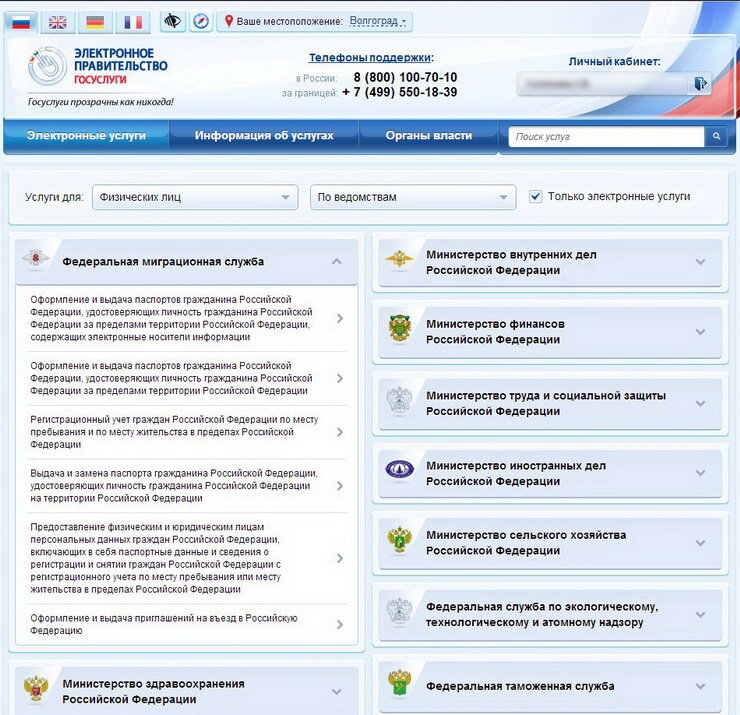
Task: Switch language with the UK flag icon
Action: pos(58,22)
